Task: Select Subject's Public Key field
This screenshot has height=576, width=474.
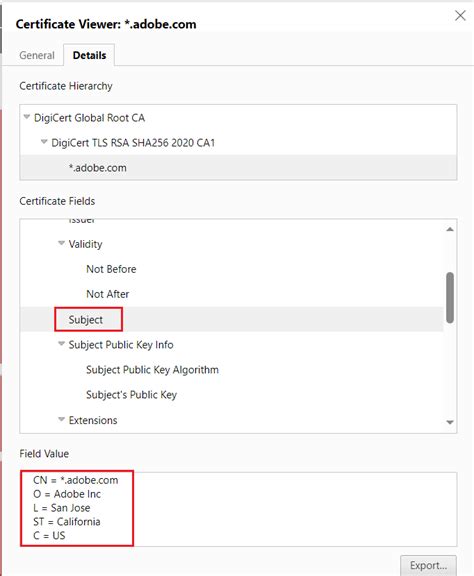Action: click(131, 395)
